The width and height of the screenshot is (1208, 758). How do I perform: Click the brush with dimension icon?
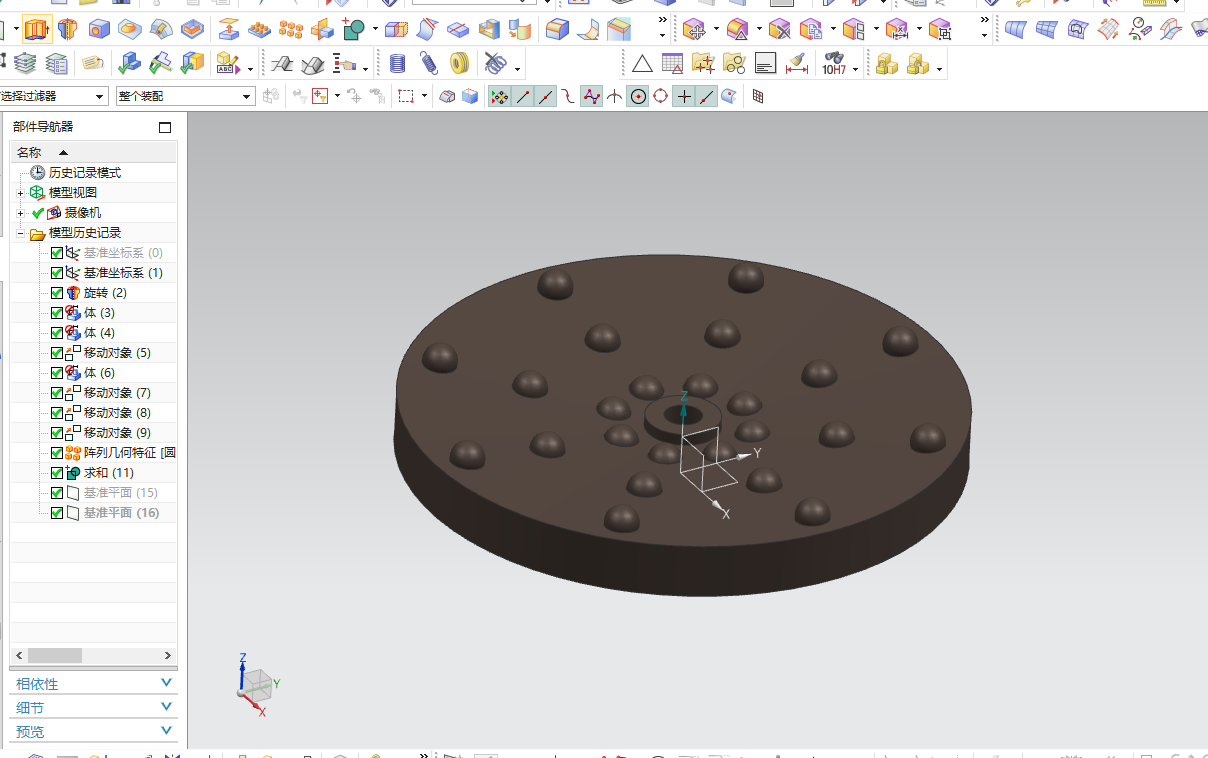coord(797,64)
